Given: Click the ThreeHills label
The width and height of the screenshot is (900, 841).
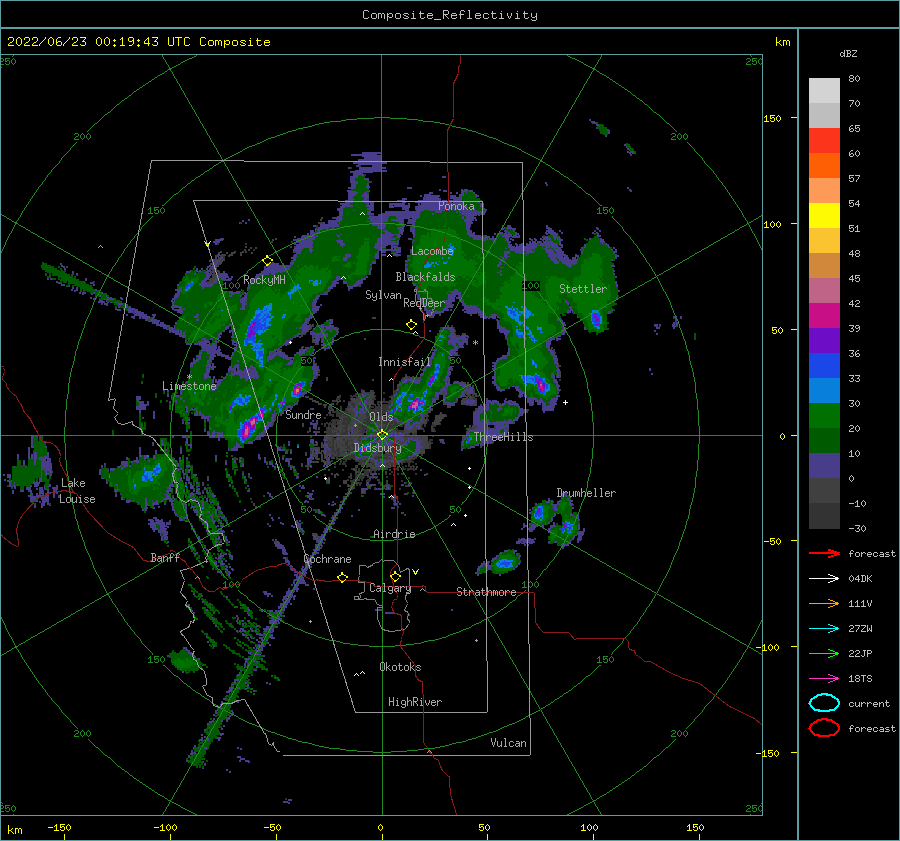Looking at the screenshot, I should pyautogui.click(x=503, y=437).
